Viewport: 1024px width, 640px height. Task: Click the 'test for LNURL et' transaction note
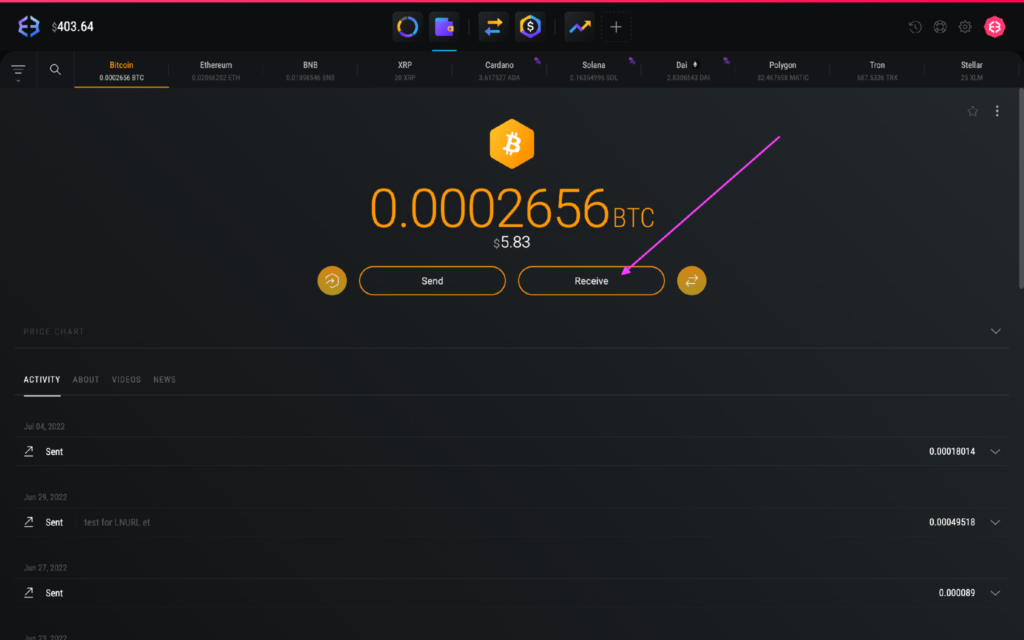(x=117, y=522)
